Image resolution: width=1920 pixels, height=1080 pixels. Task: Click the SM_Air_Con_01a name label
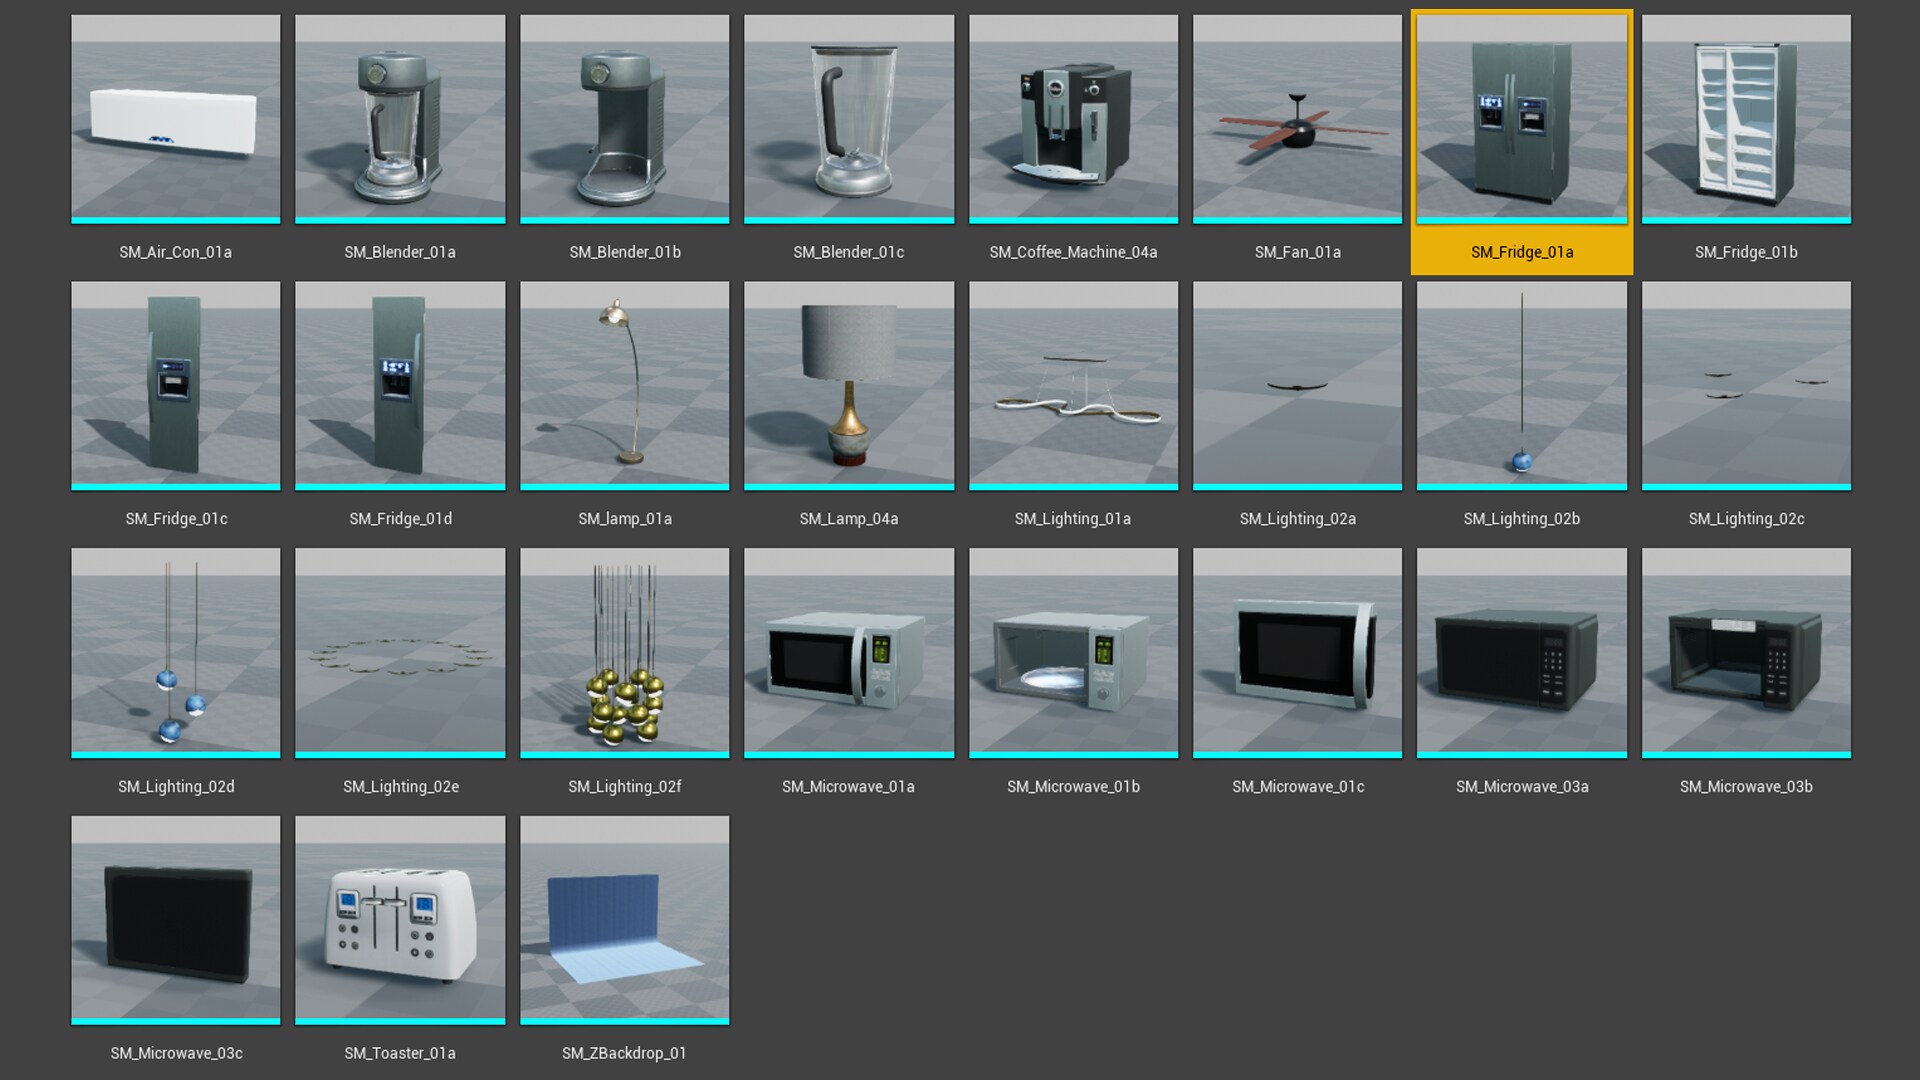[176, 252]
